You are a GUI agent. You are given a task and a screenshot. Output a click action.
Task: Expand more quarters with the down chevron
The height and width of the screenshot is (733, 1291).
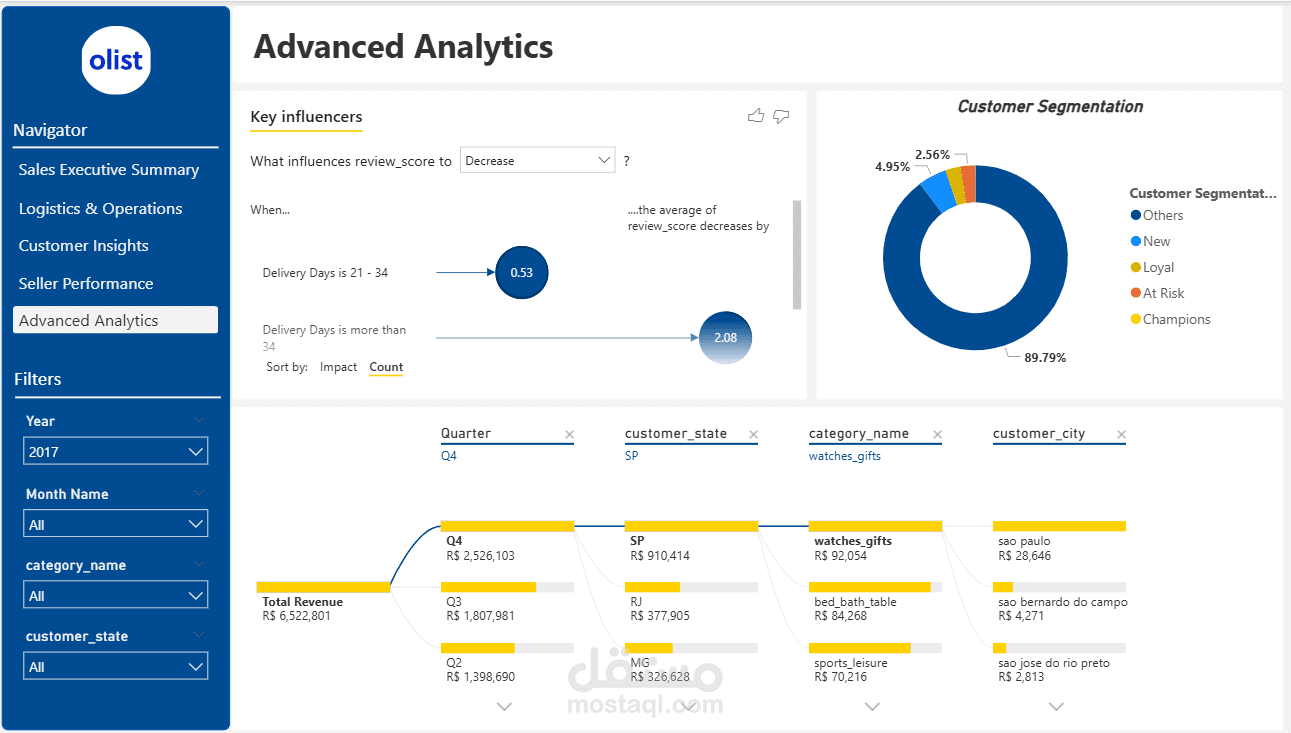click(505, 707)
